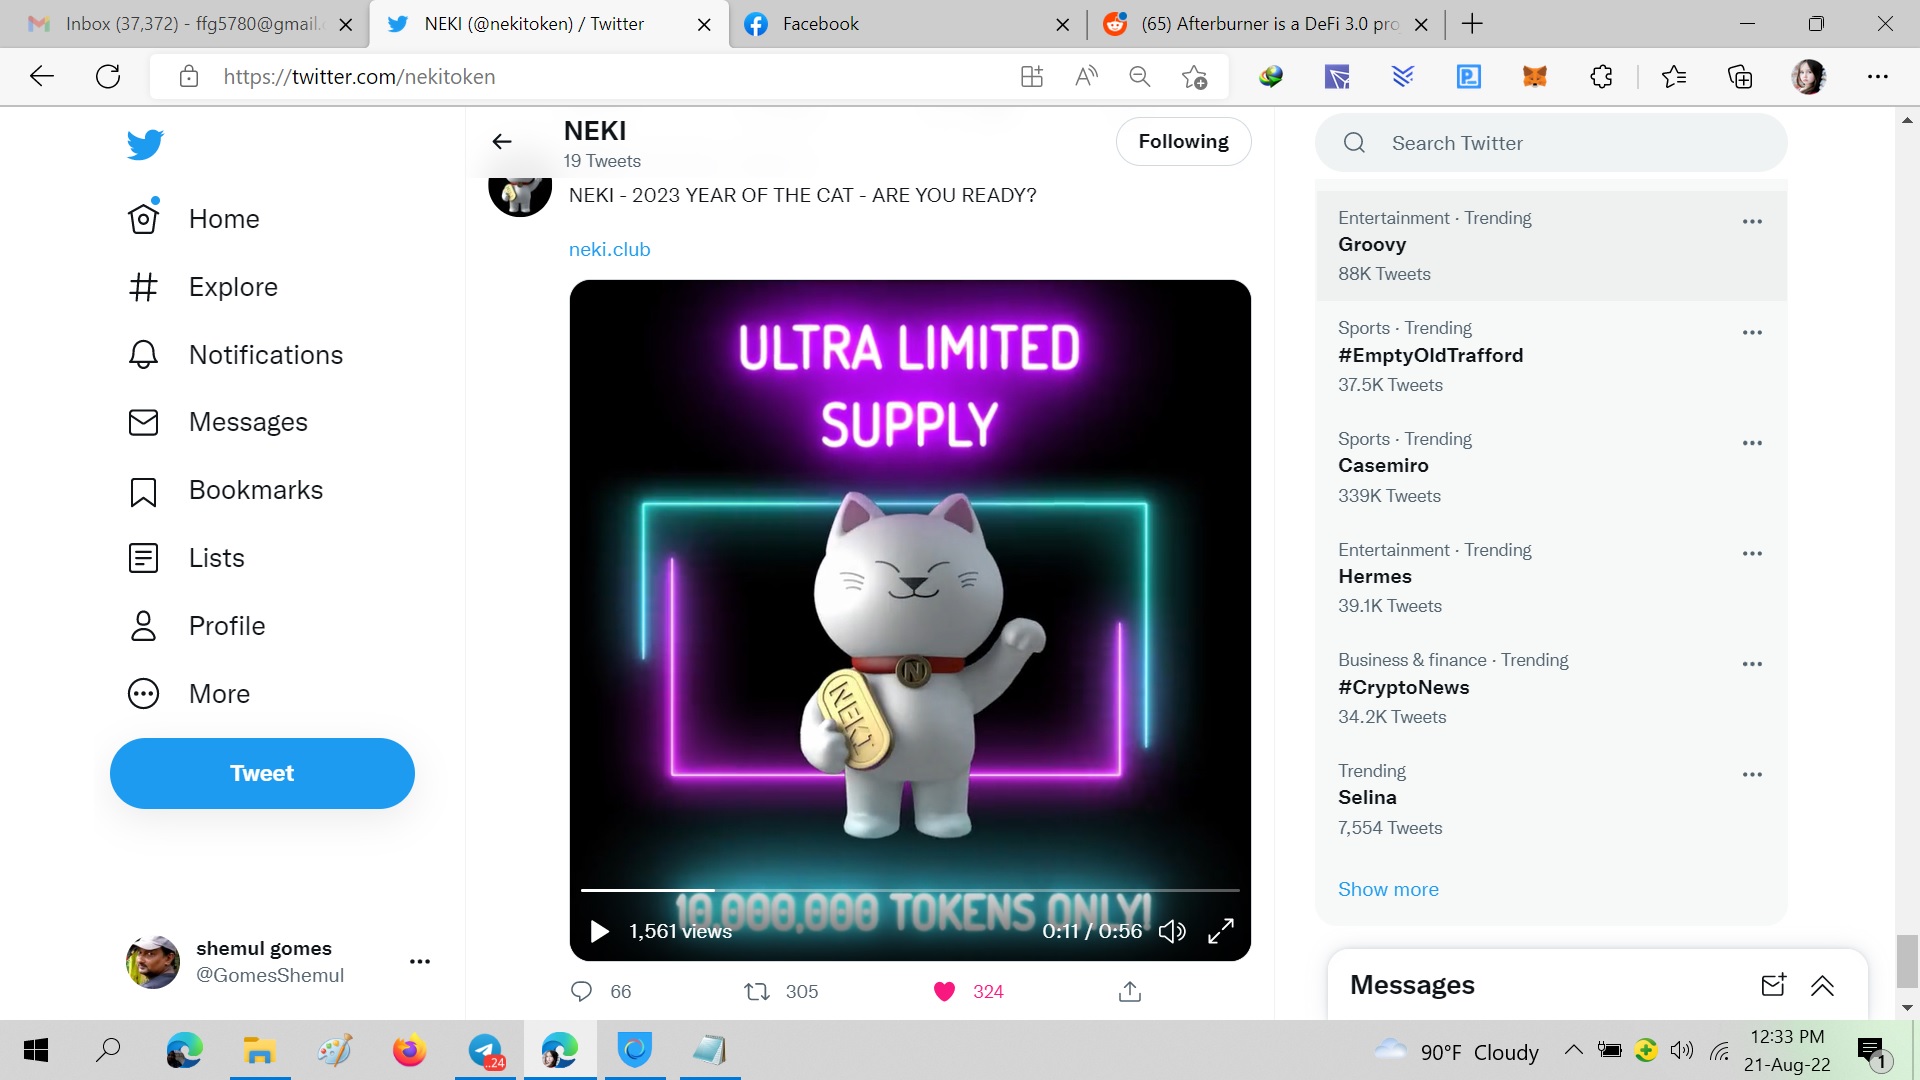The width and height of the screenshot is (1920, 1080).
Task: Open options for Selina trend
Action: pyautogui.click(x=1752, y=775)
